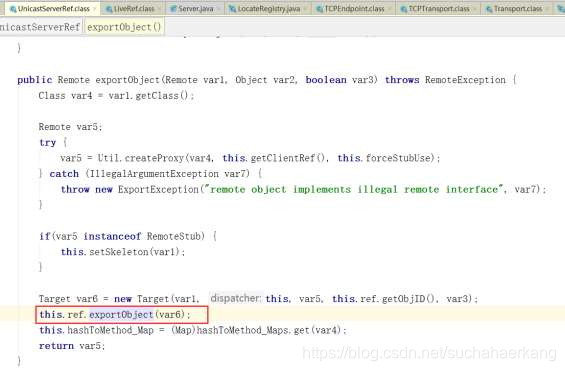Open the LiveRef.class tab
Image resolution: width=565 pixels, height=371 pixels.
click(x=133, y=8)
